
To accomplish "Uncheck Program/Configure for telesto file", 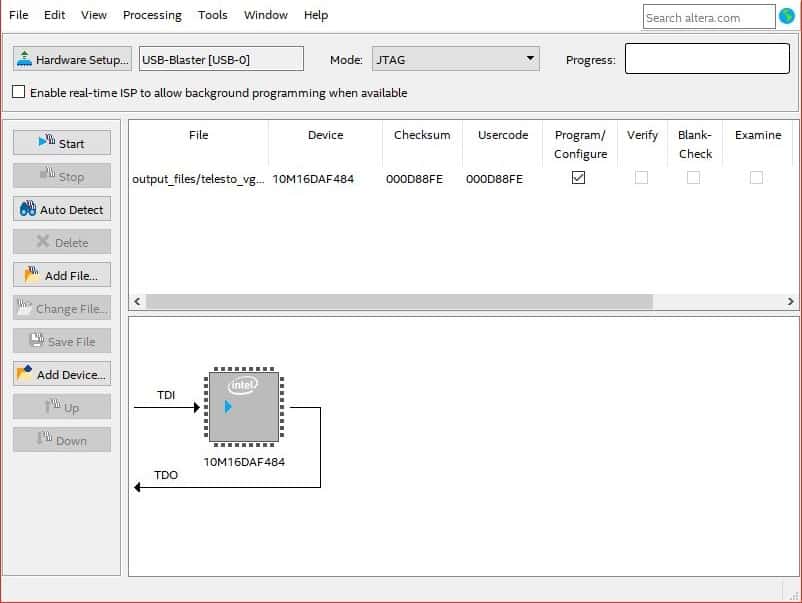I will click(x=578, y=178).
